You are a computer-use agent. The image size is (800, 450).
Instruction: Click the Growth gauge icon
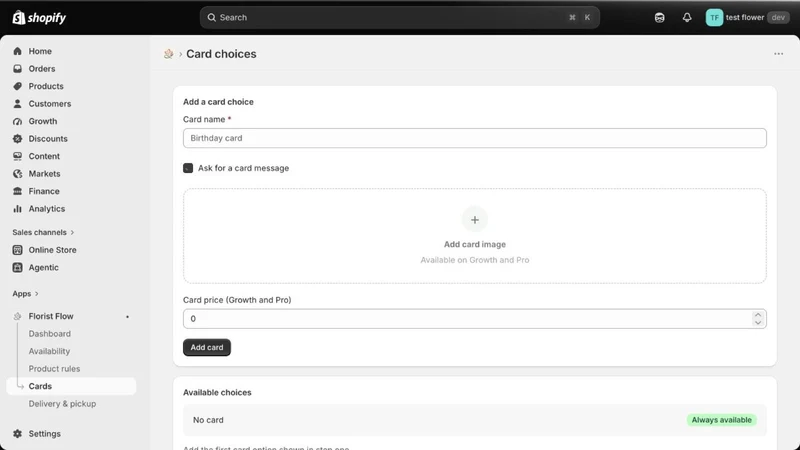pyautogui.click(x=17, y=121)
